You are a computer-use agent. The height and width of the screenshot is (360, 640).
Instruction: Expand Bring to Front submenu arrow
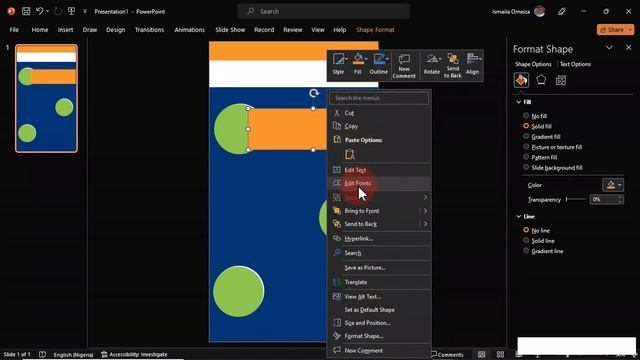[425, 211]
